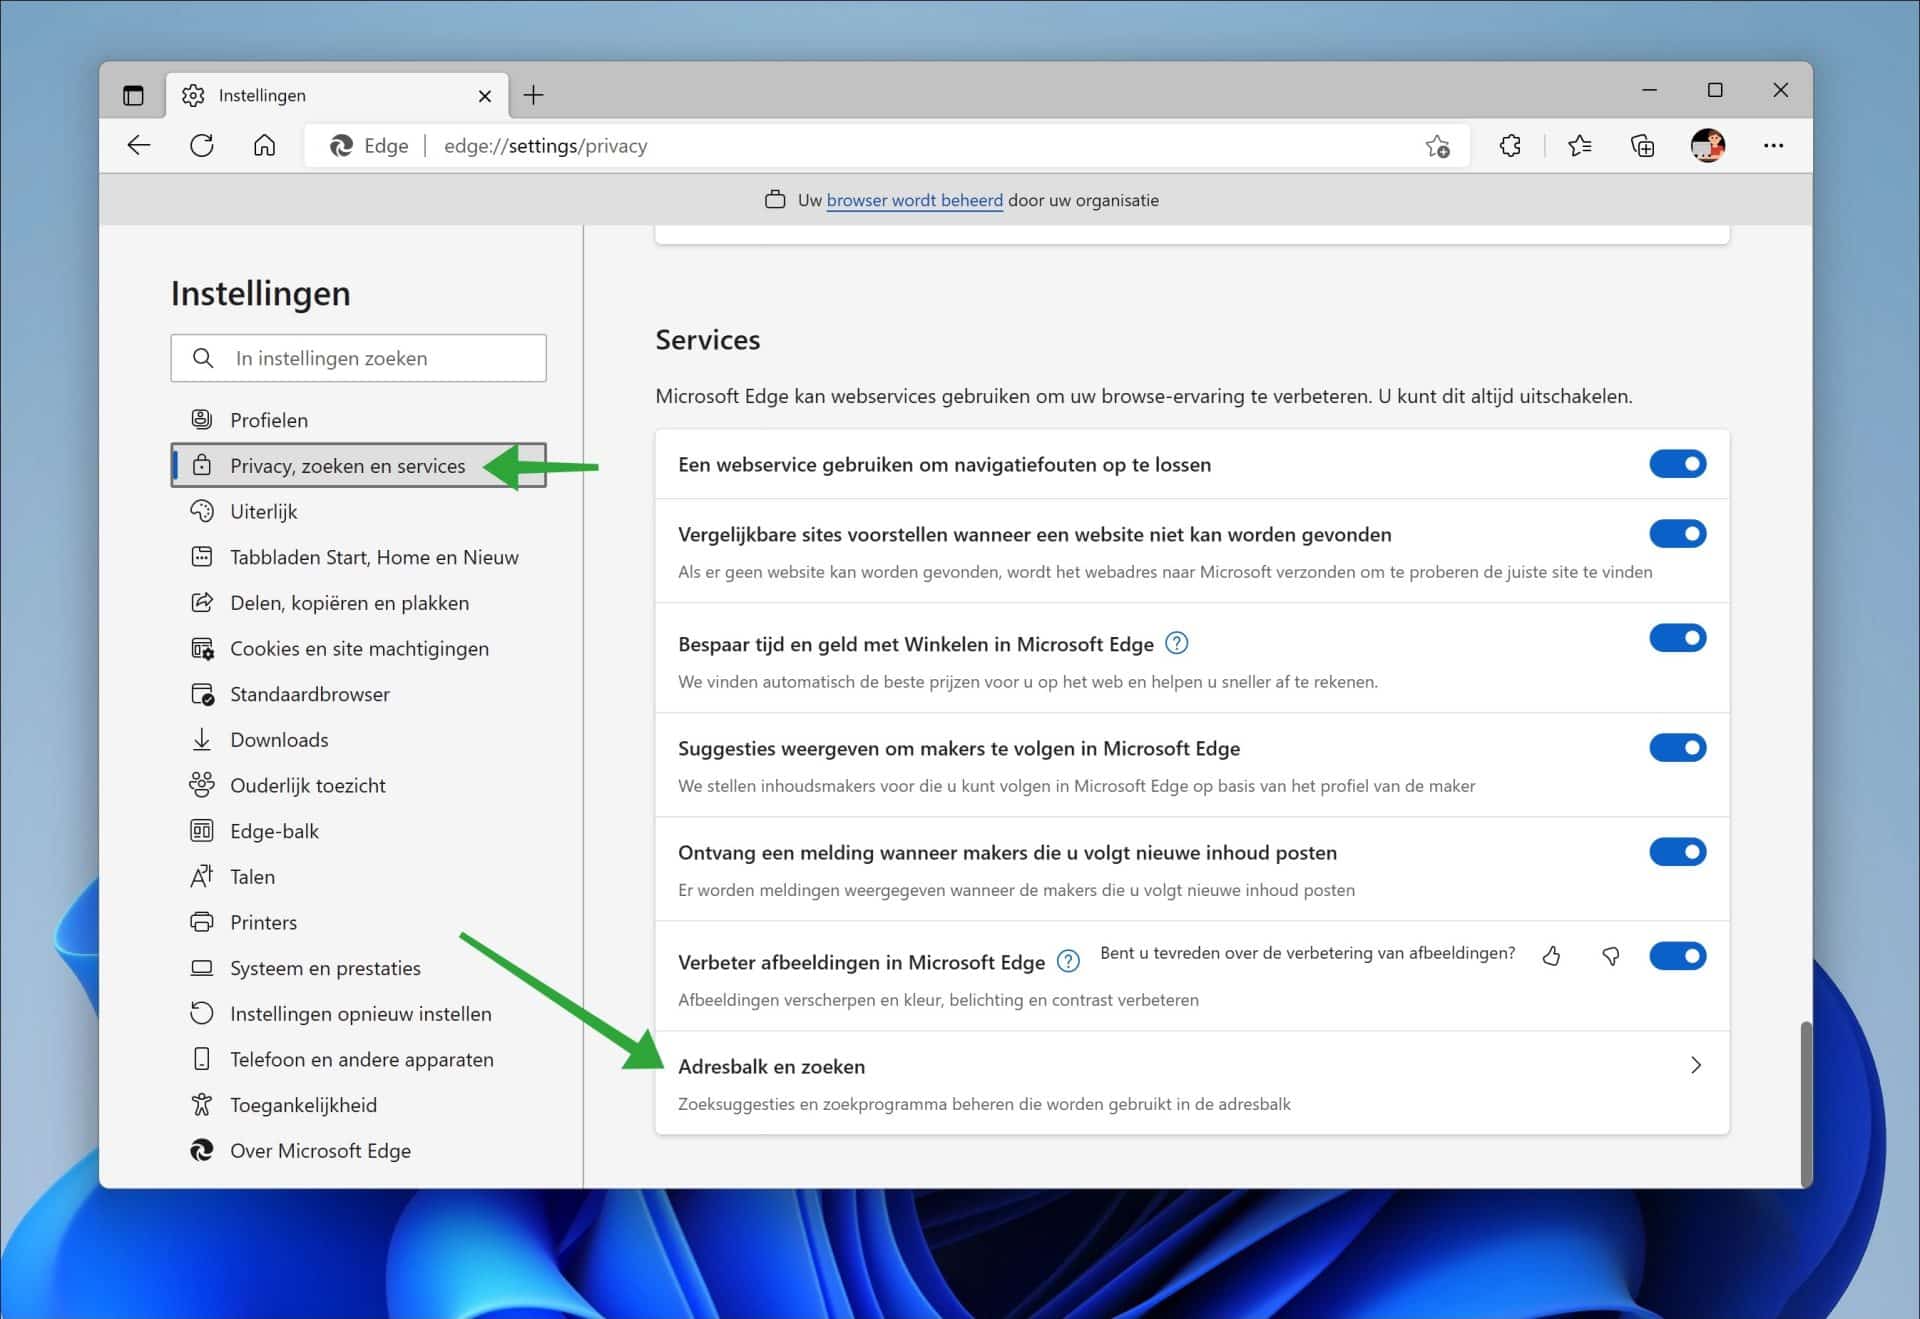The image size is (1920, 1319).
Task: Go to 'Over Microsoft Edge' in sidebar
Action: pyautogui.click(x=320, y=1150)
